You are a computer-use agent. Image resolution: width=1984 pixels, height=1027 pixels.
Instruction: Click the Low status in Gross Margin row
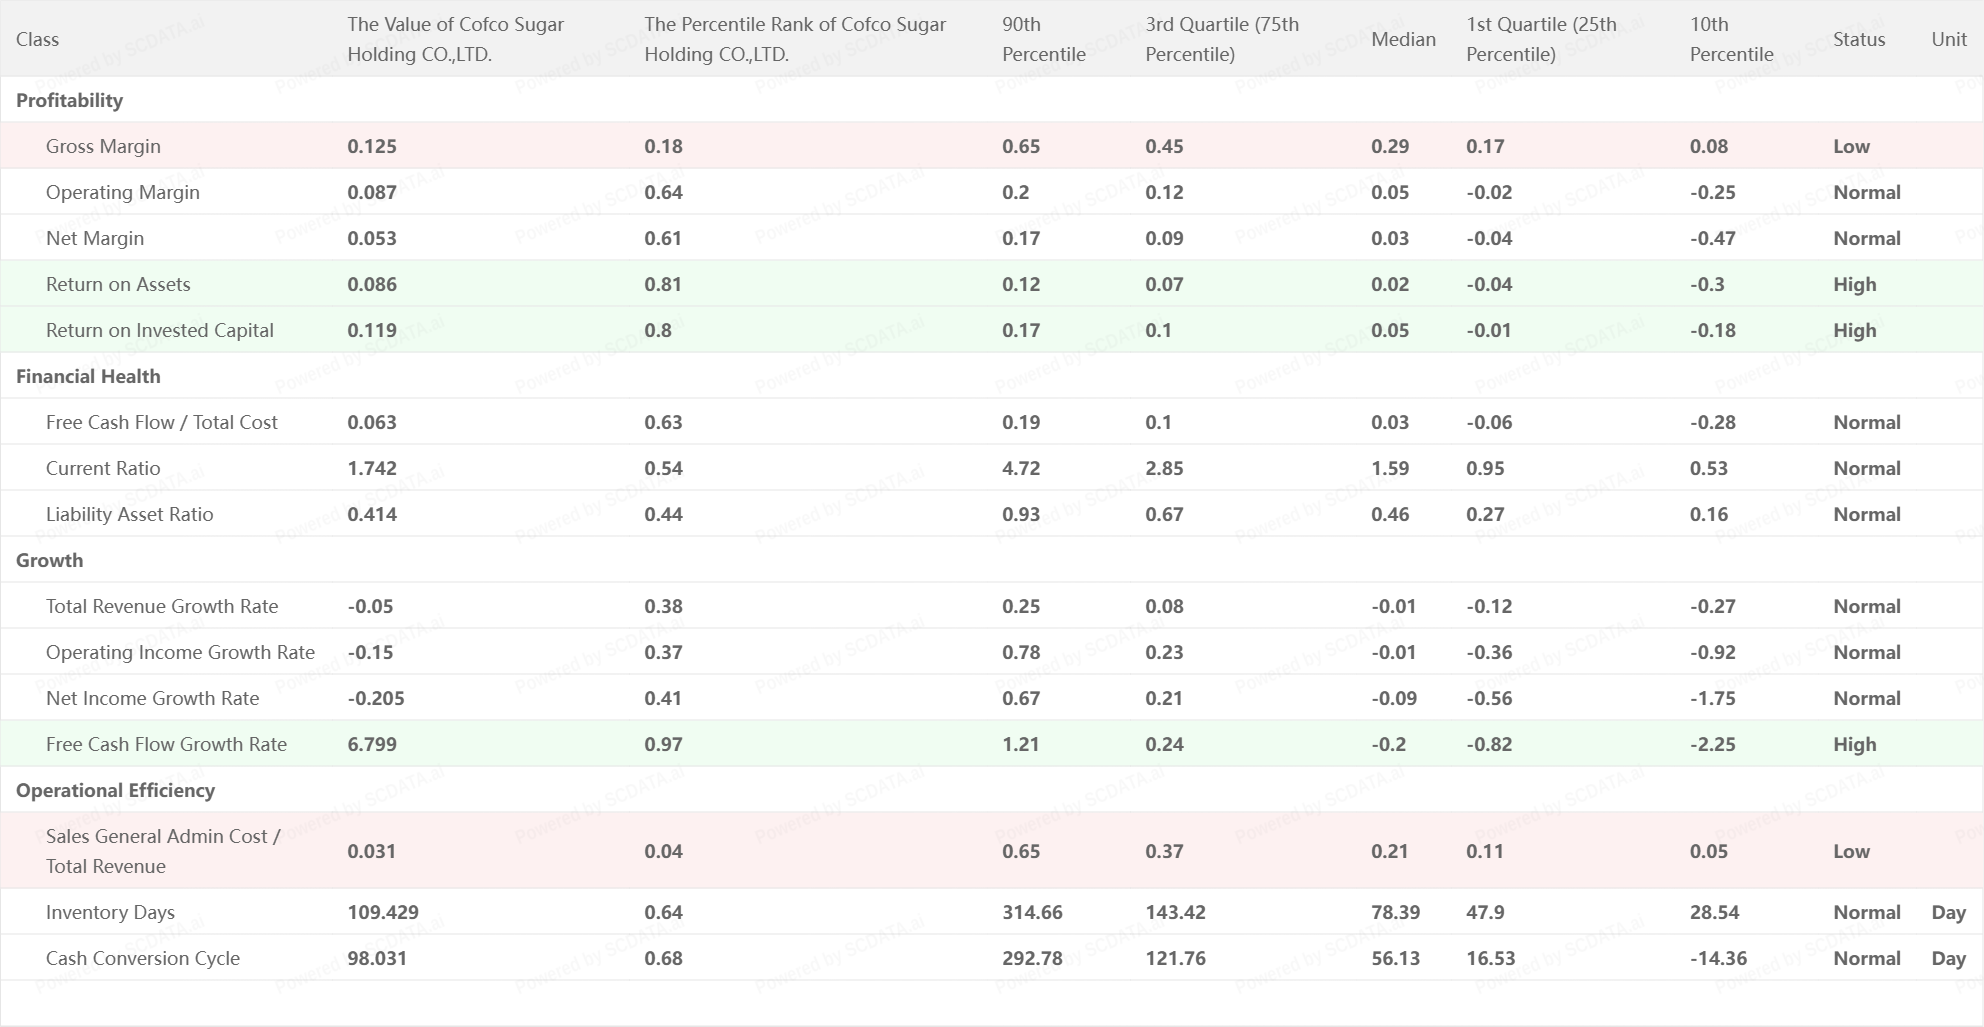coord(1851,146)
